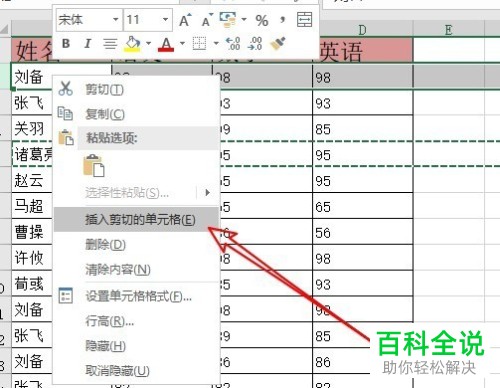This screenshot has height=388, width=500.
Task: Open the 宋体 font name dropdown
Action: 115,19
